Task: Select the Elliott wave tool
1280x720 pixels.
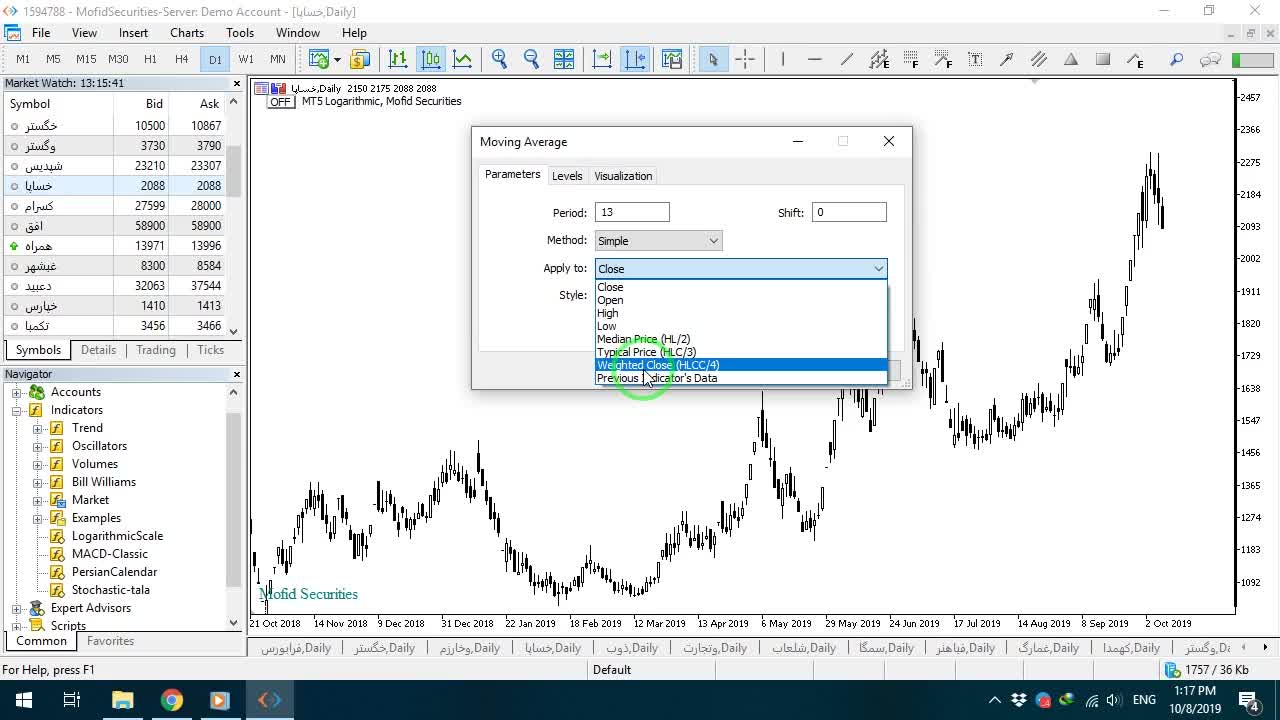Action: [x=1135, y=59]
